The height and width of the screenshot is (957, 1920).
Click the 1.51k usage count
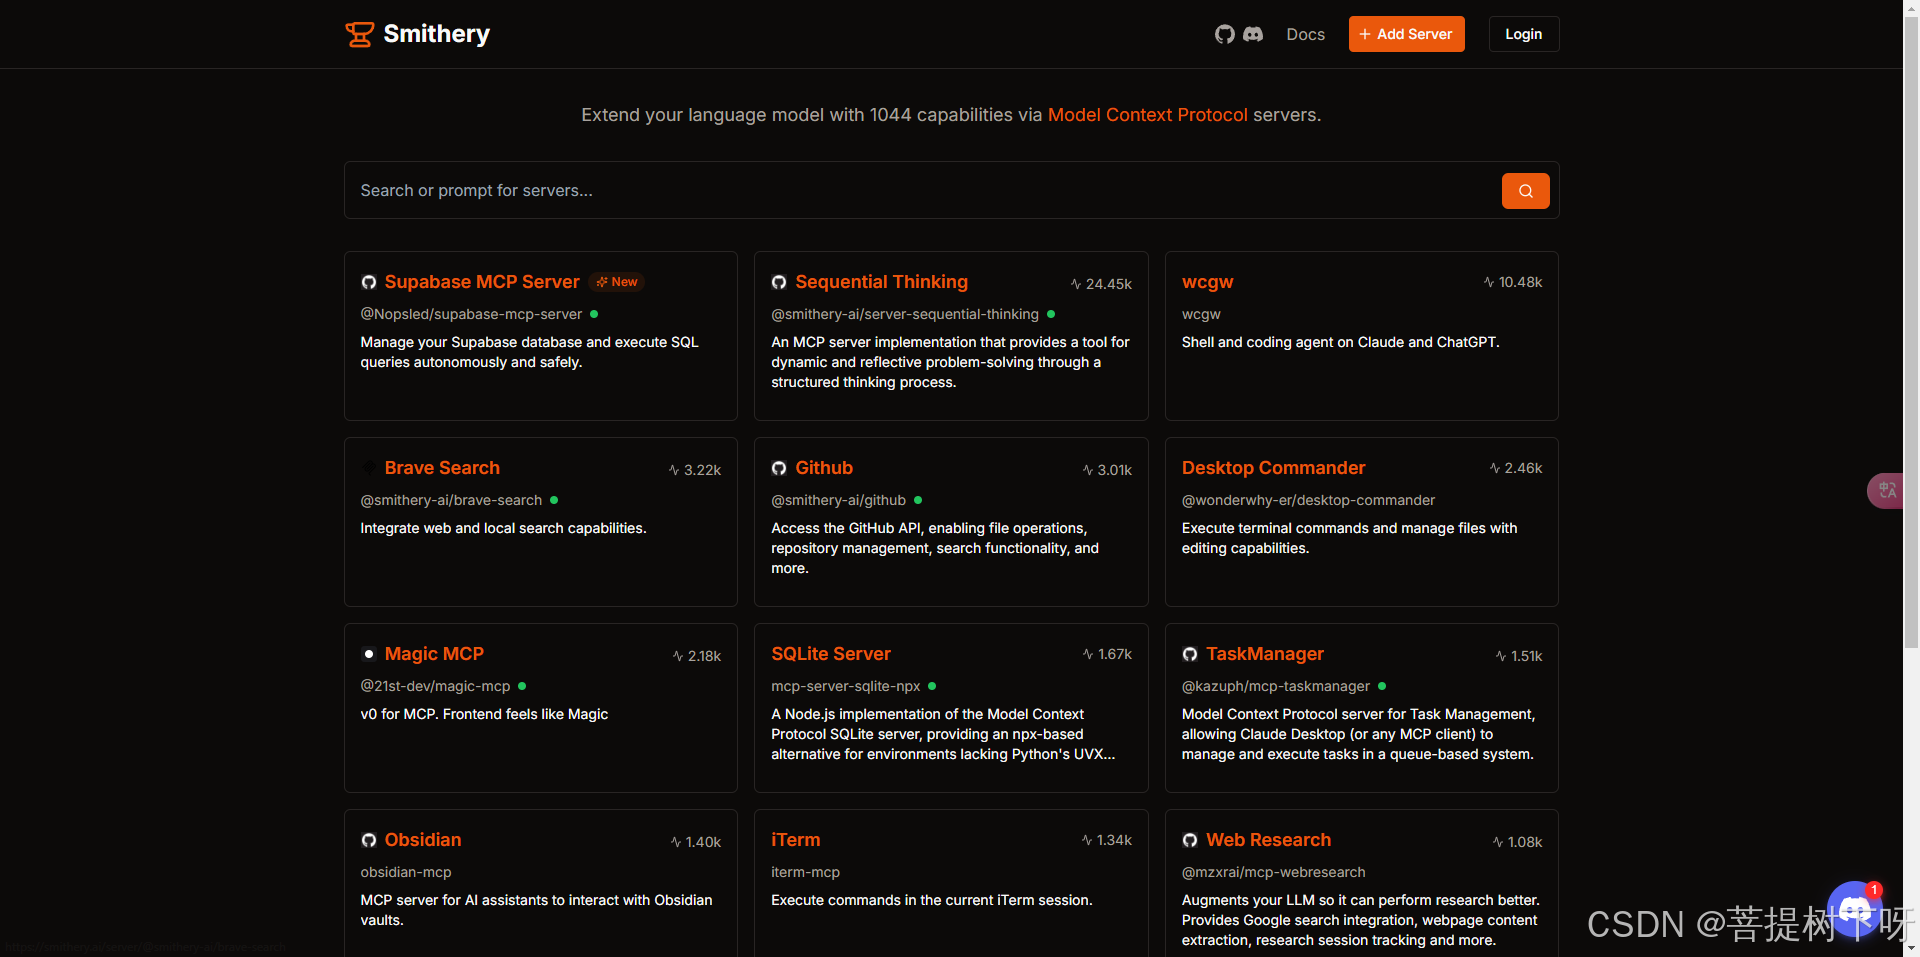click(1527, 656)
